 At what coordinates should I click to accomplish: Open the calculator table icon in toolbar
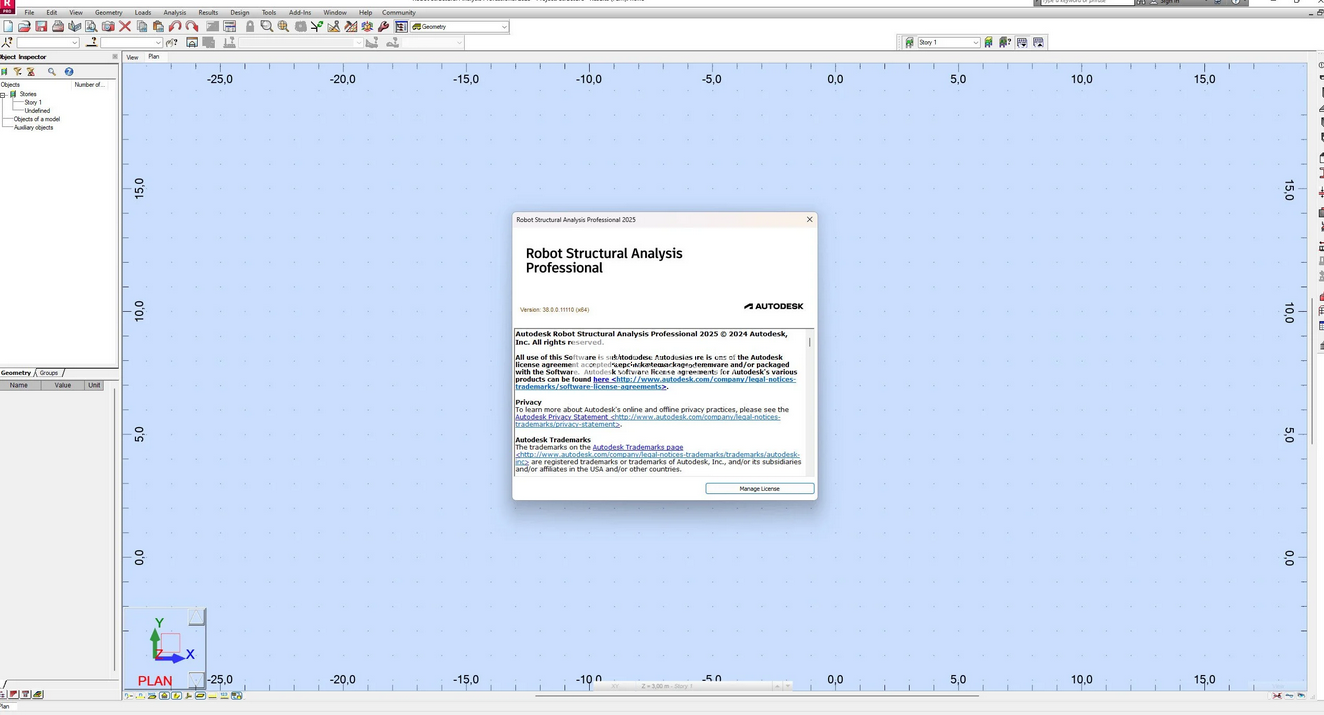(229, 27)
